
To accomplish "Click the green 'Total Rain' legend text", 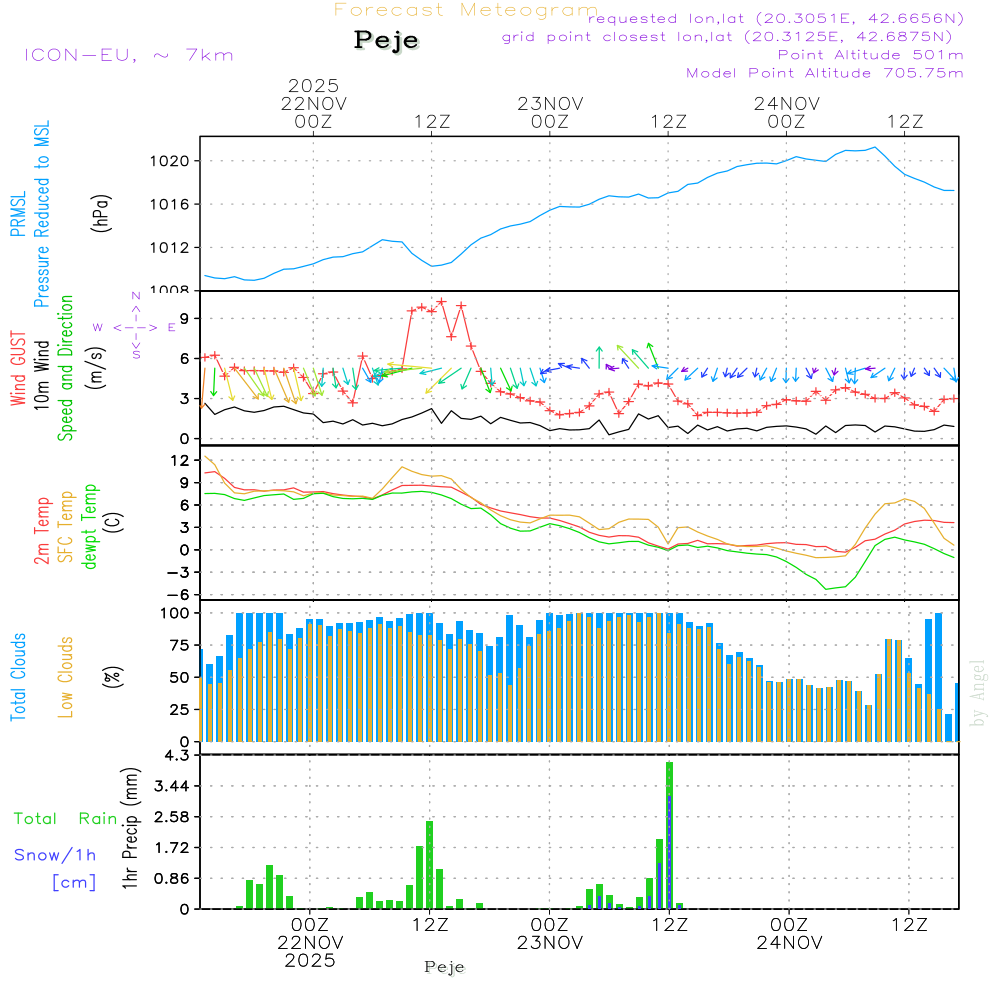I will click(x=65, y=818).
